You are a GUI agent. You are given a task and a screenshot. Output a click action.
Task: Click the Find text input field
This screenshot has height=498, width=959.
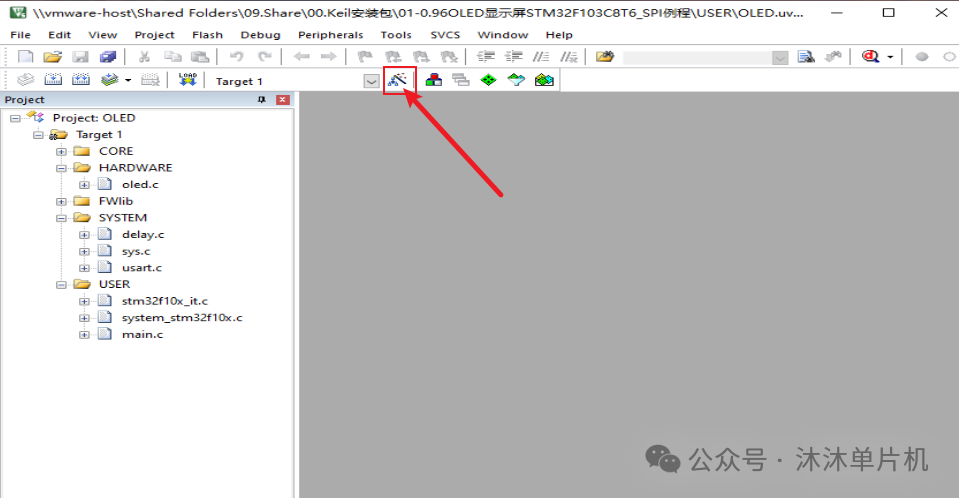point(697,58)
